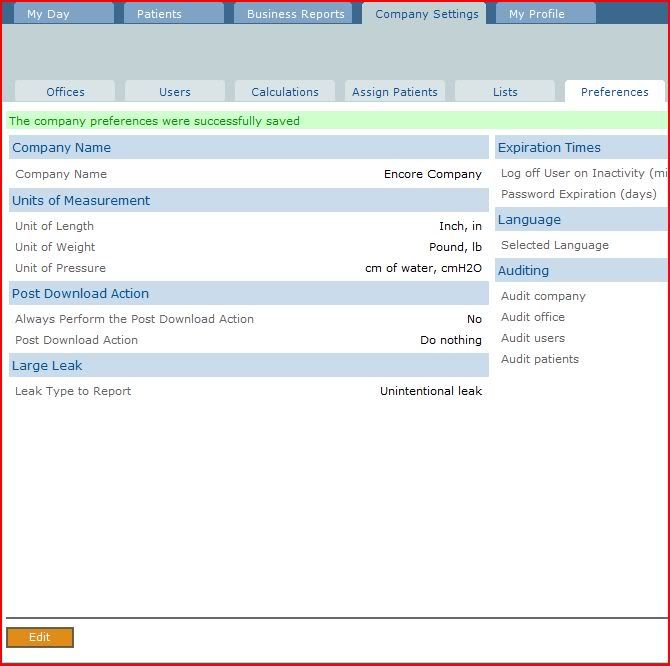Open the Business Reports tab
Viewport: 670px width, 666px height.
click(x=295, y=14)
